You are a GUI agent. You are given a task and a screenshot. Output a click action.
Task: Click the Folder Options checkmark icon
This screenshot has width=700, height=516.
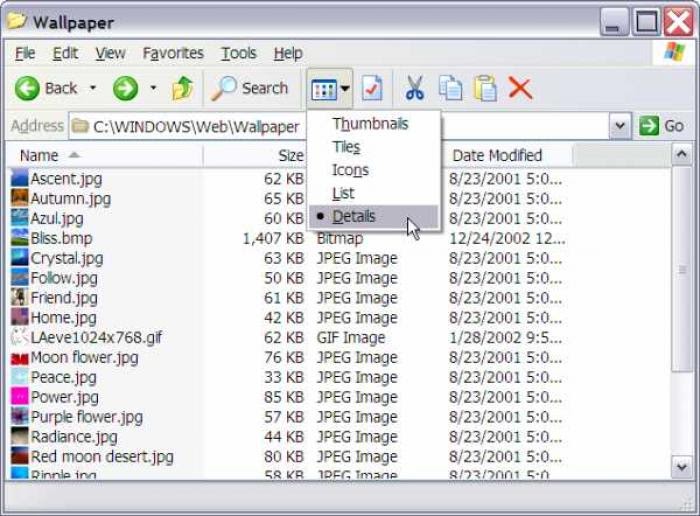click(x=372, y=88)
